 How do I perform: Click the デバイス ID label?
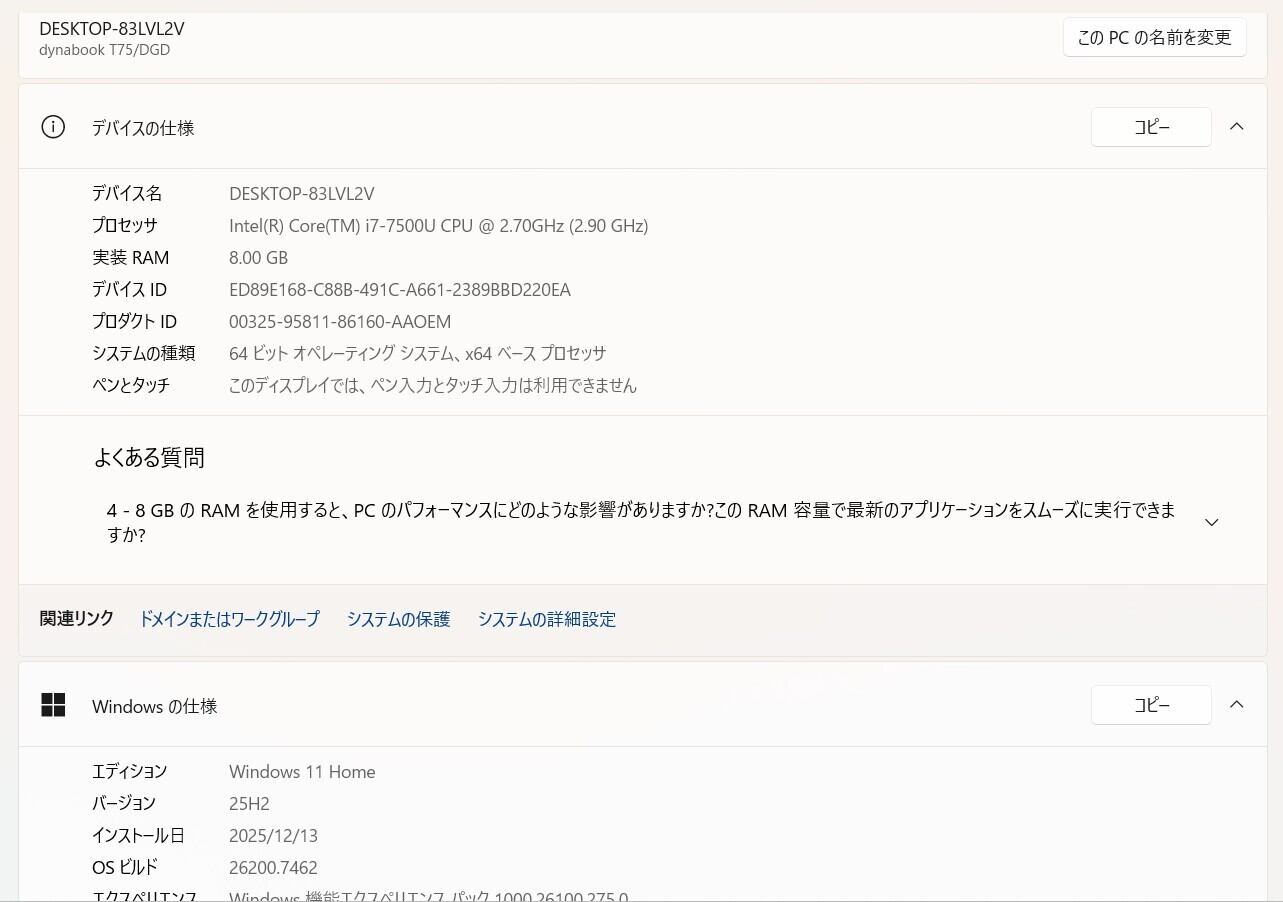pos(130,290)
